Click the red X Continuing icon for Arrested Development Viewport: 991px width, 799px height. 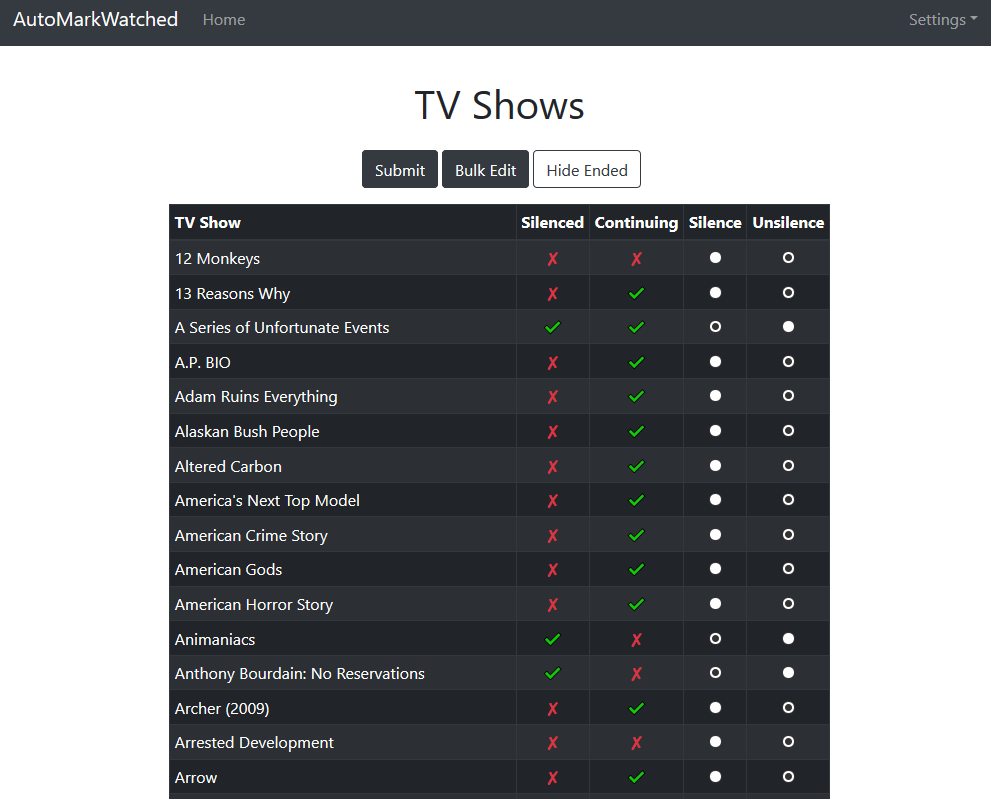click(x=636, y=743)
